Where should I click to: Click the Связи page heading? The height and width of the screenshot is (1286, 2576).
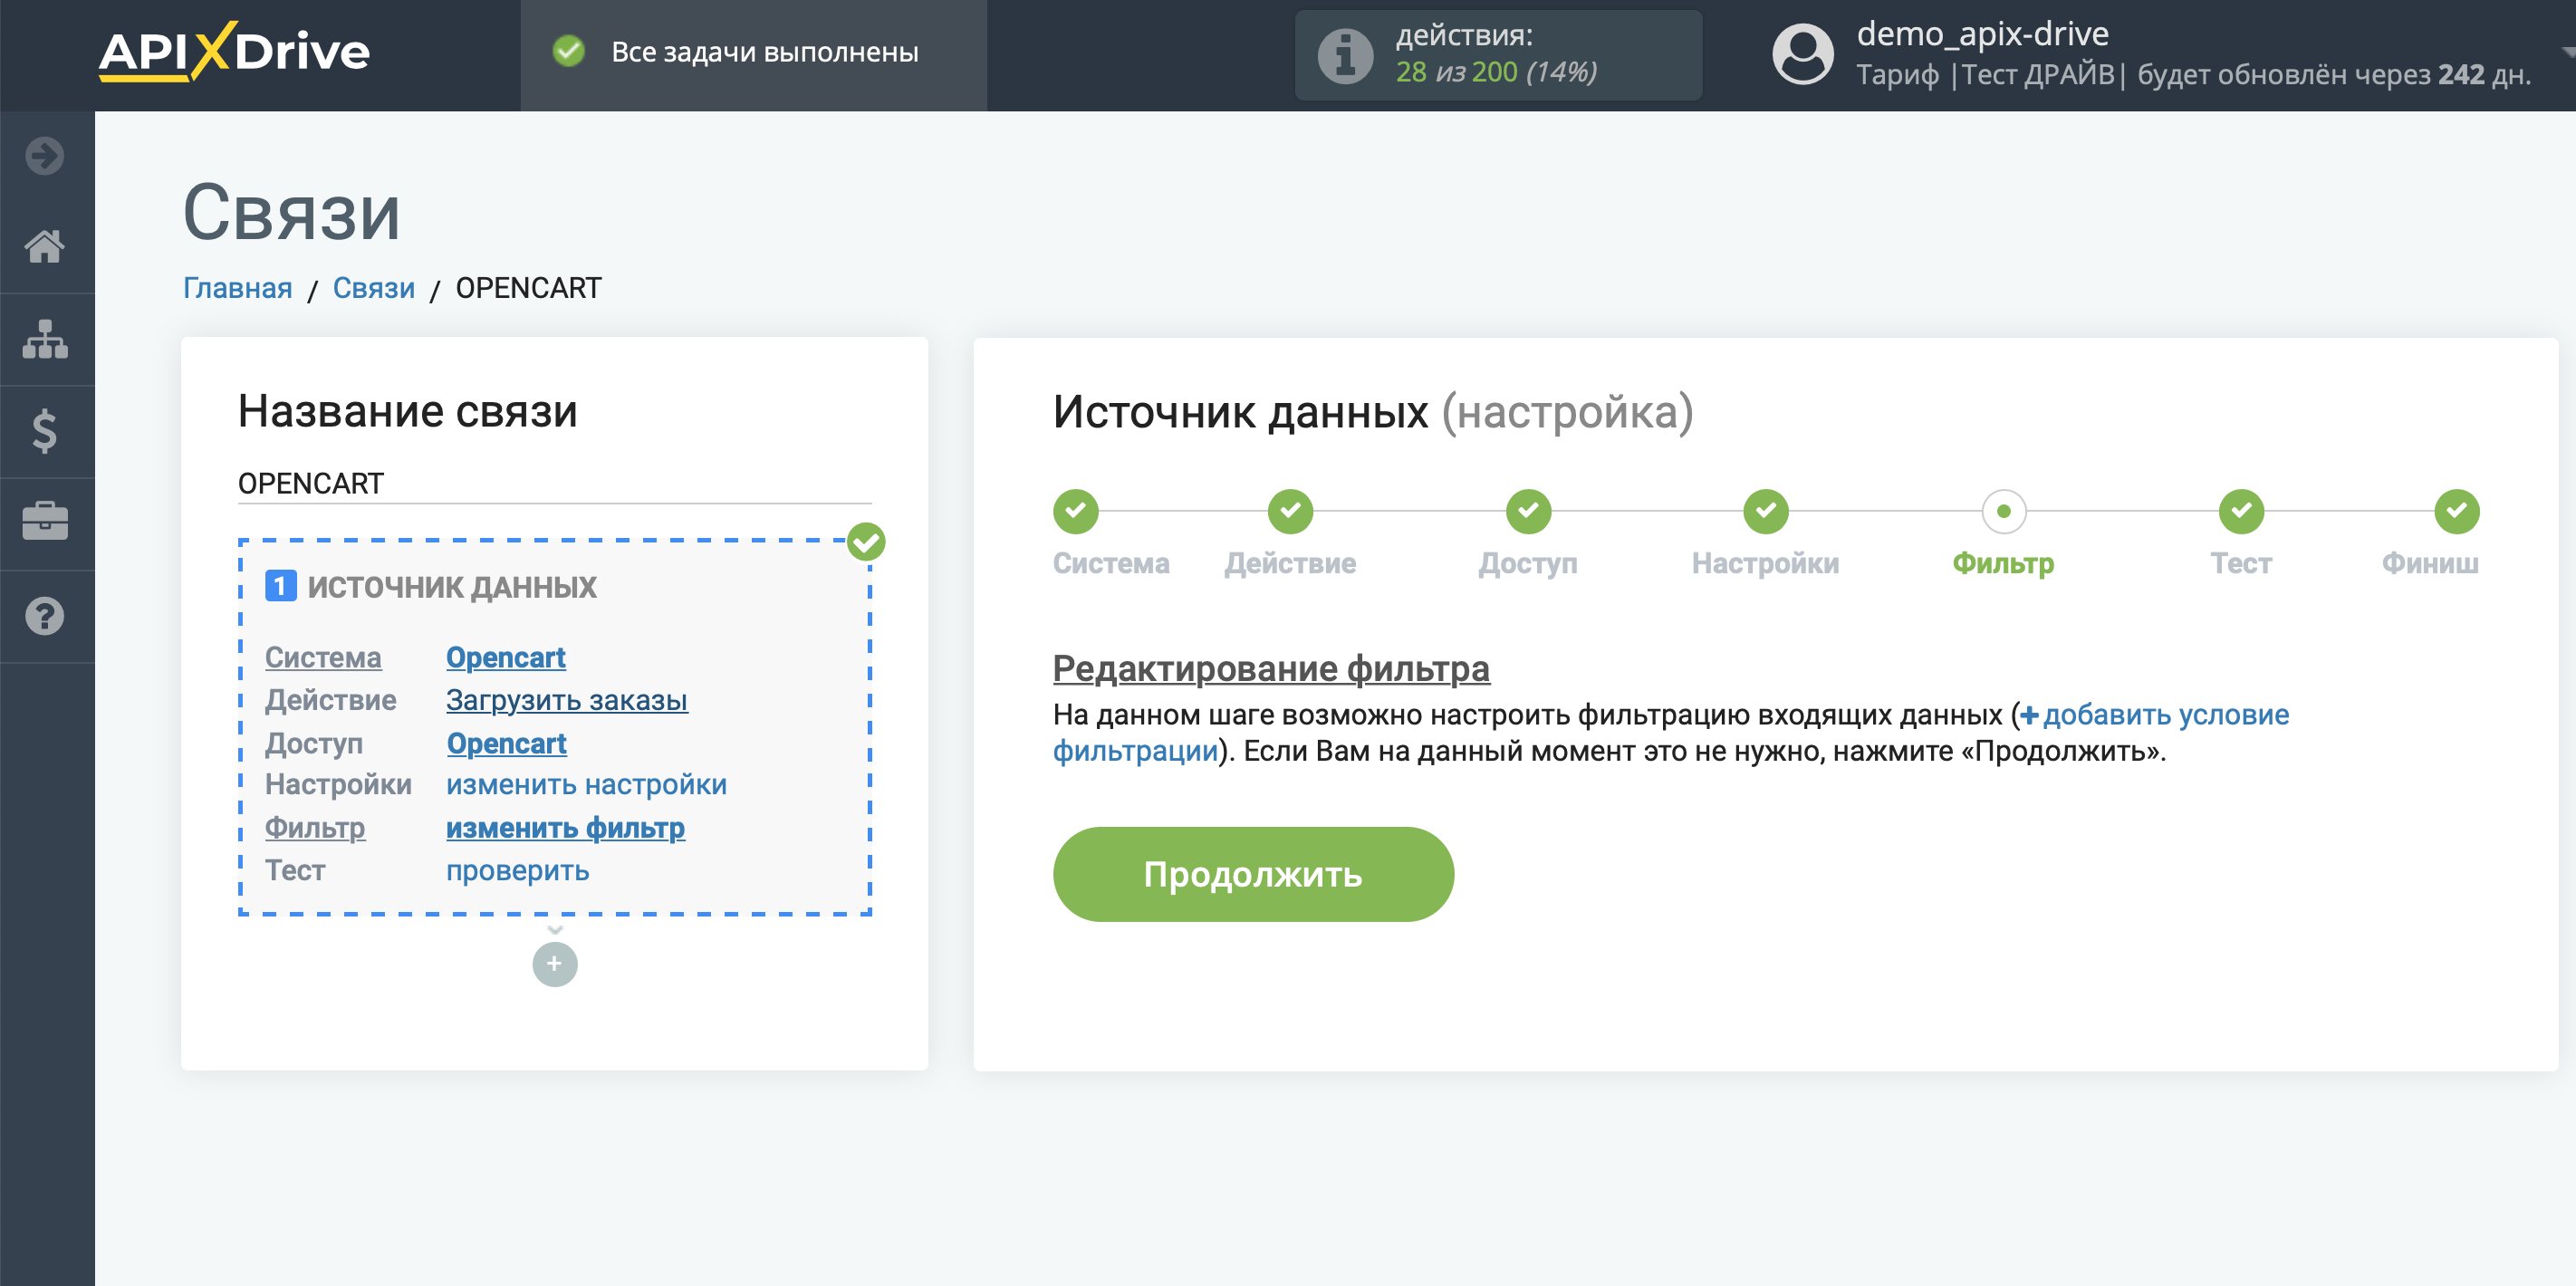[292, 212]
